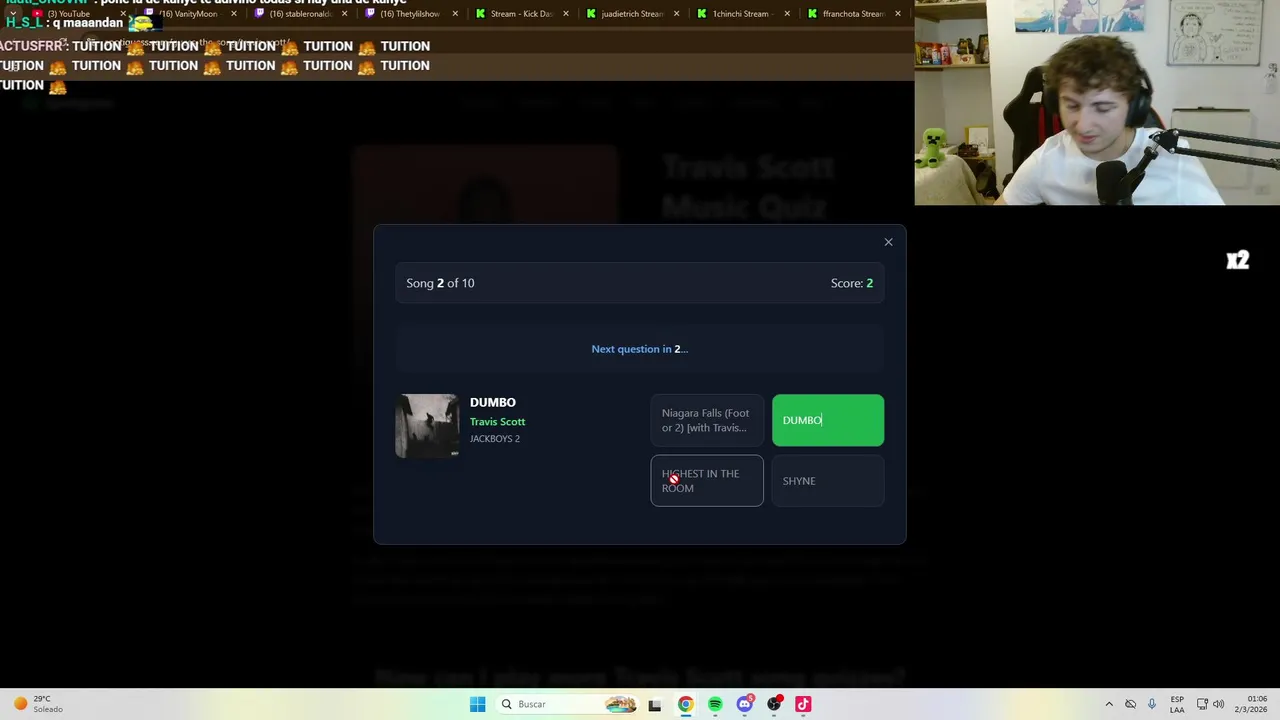Open the volume control tray icon

[x=1218, y=704]
